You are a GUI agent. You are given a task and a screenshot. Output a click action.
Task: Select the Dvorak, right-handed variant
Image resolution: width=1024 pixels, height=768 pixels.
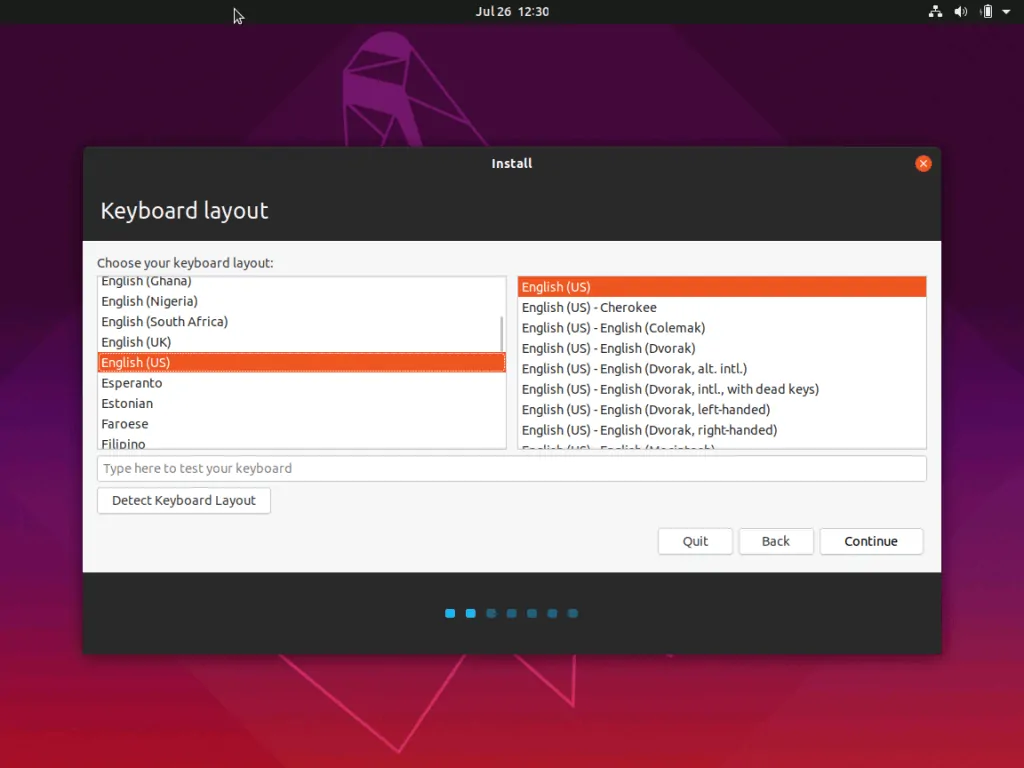[649, 430]
